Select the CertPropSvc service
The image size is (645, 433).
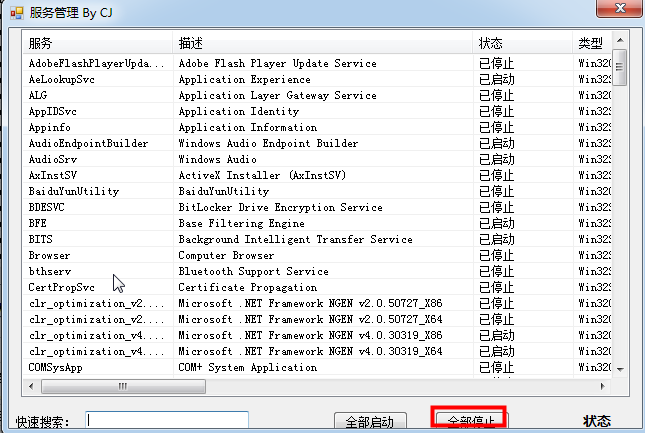61,287
